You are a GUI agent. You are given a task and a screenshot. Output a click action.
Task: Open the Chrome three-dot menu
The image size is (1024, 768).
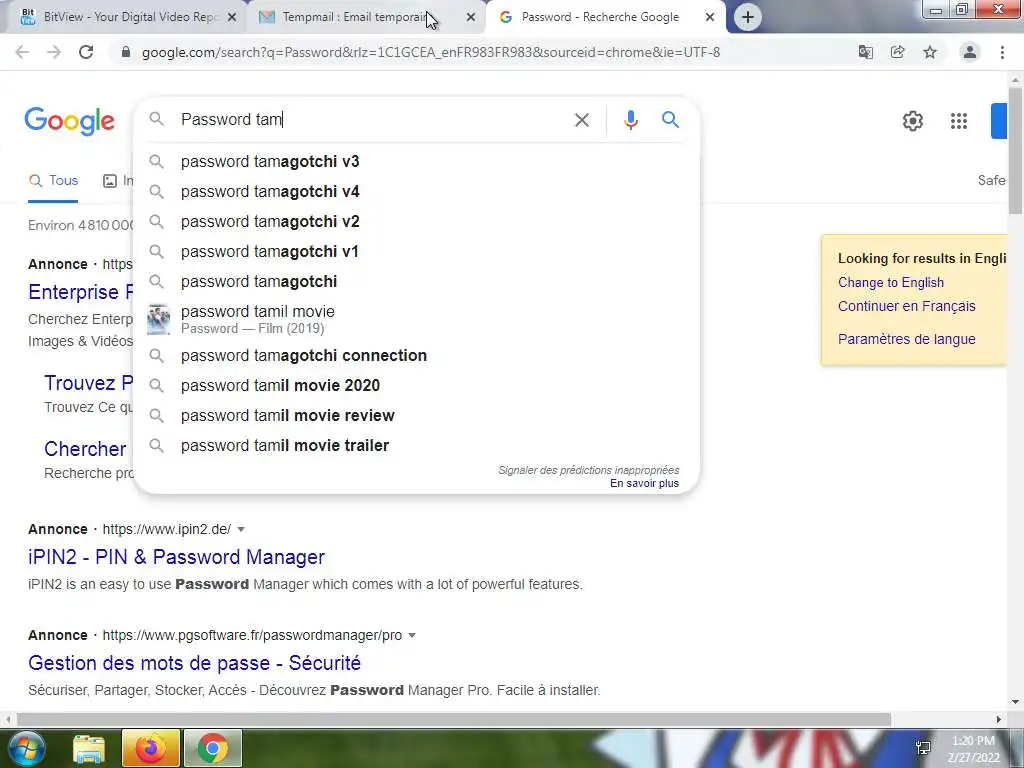pyautogui.click(x=1002, y=52)
